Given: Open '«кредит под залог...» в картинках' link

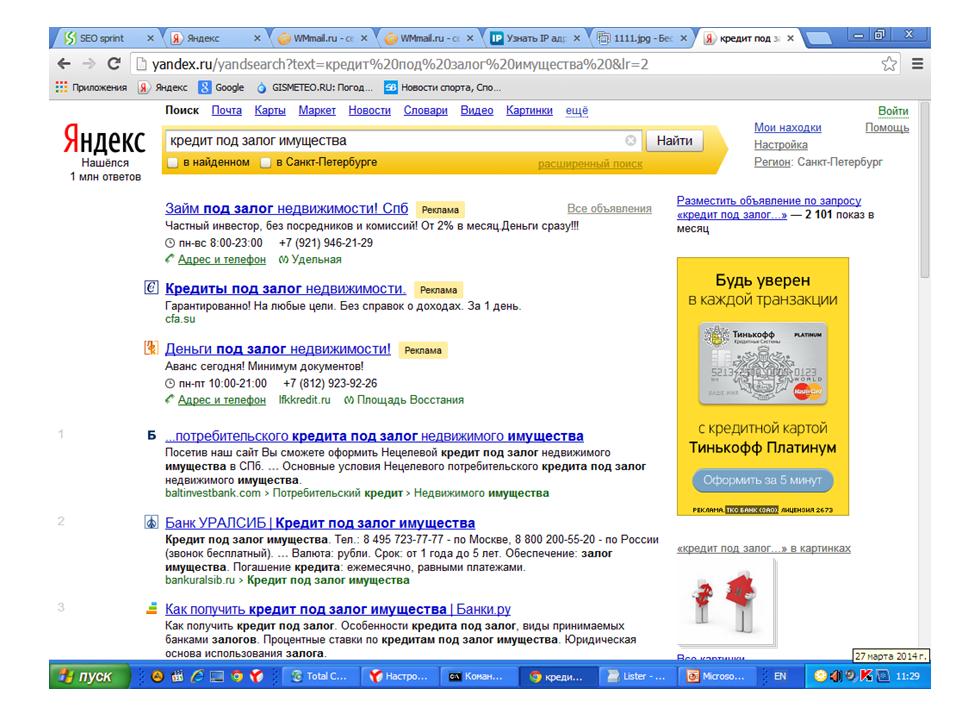Looking at the screenshot, I should click(x=763, y=549).
